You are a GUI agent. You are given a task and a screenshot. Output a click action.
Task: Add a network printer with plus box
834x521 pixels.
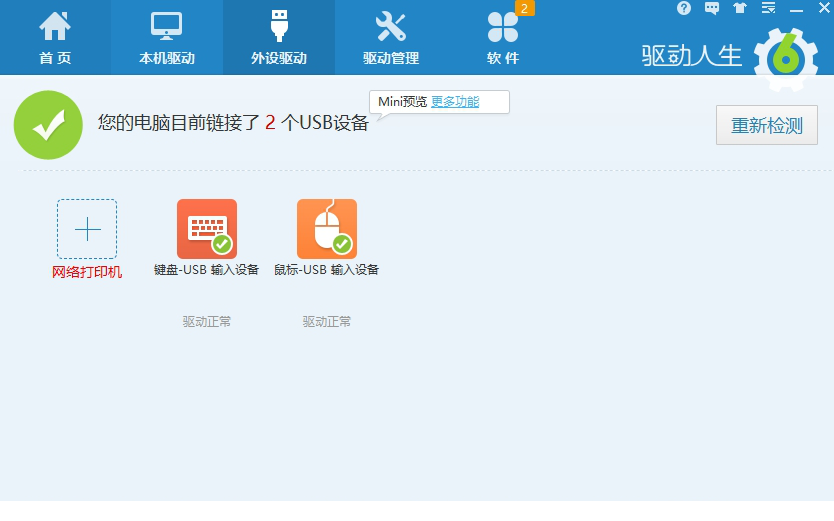click(87, 229)
